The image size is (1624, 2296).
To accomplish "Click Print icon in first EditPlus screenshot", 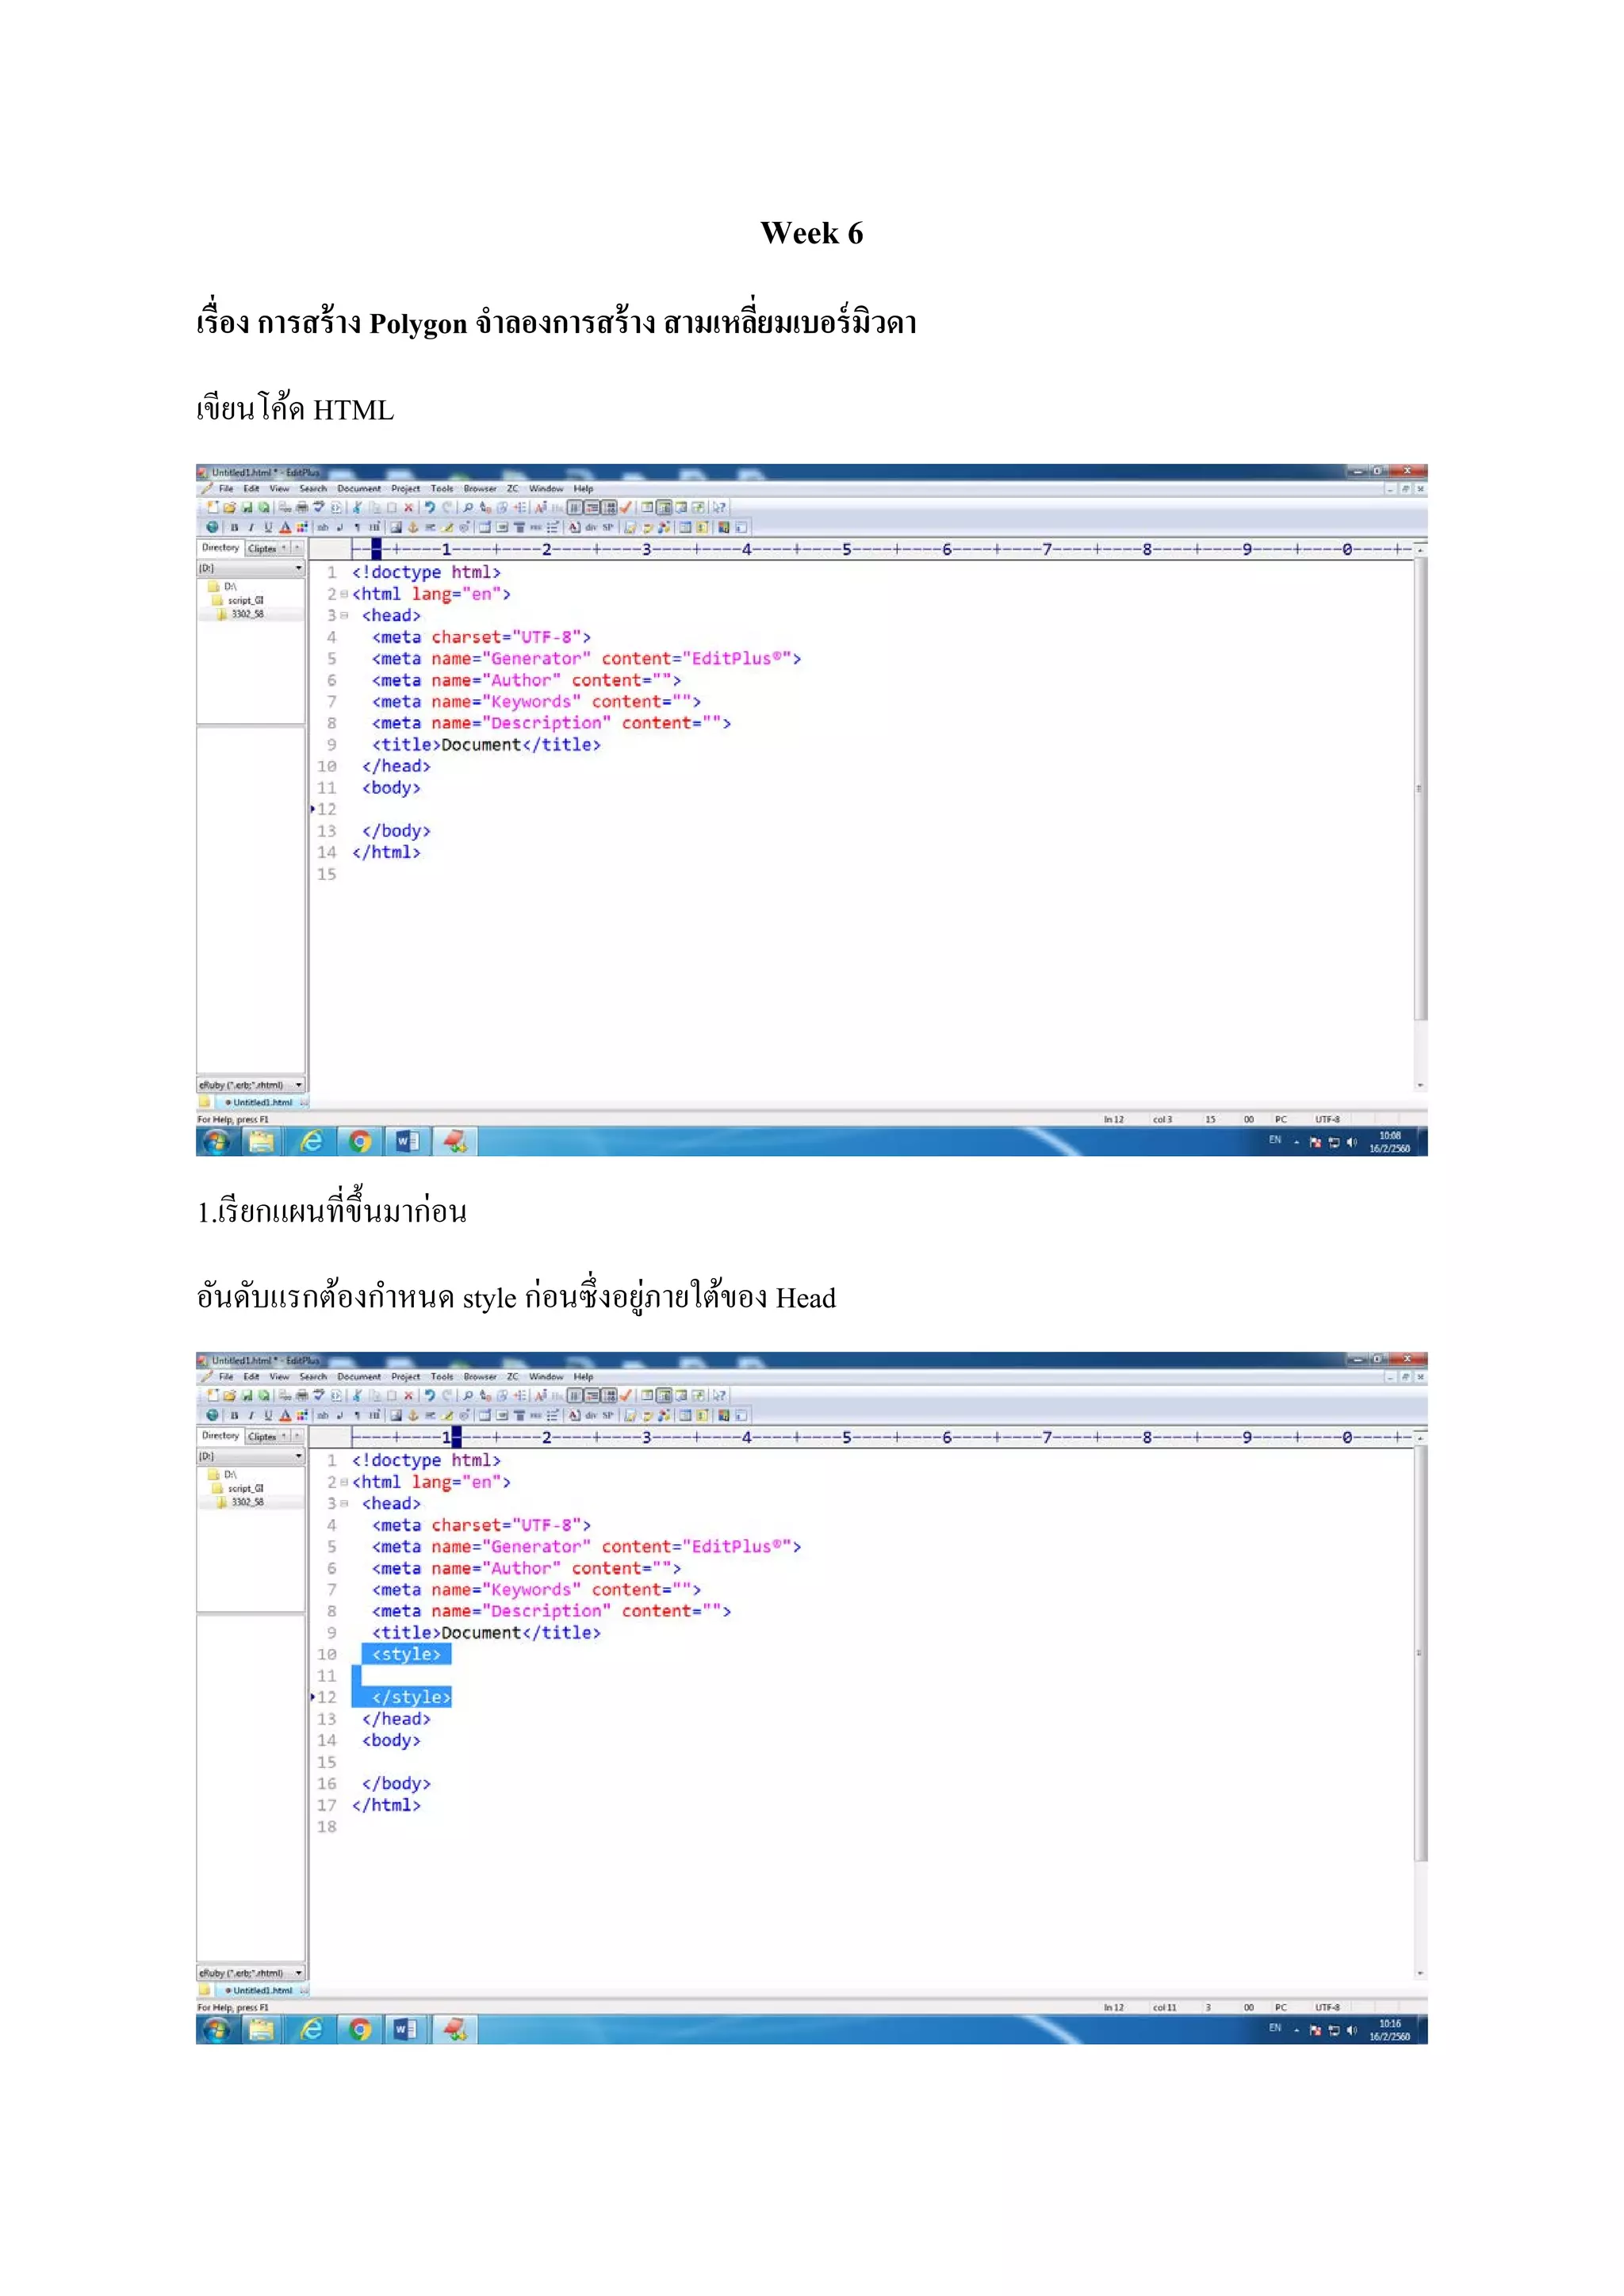I will point(302,508).
